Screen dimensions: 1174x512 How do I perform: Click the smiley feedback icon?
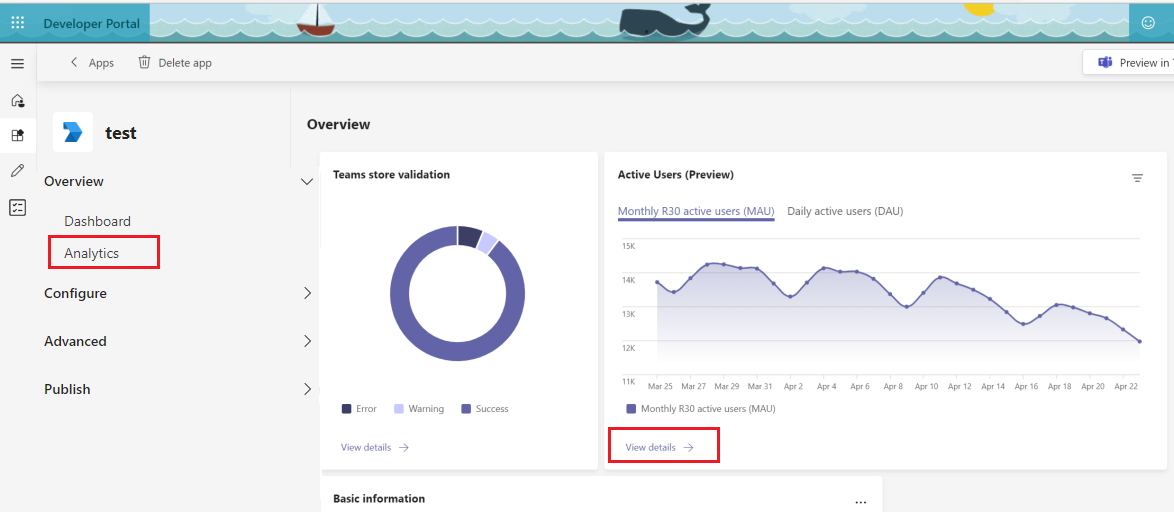pos(1148,22)
